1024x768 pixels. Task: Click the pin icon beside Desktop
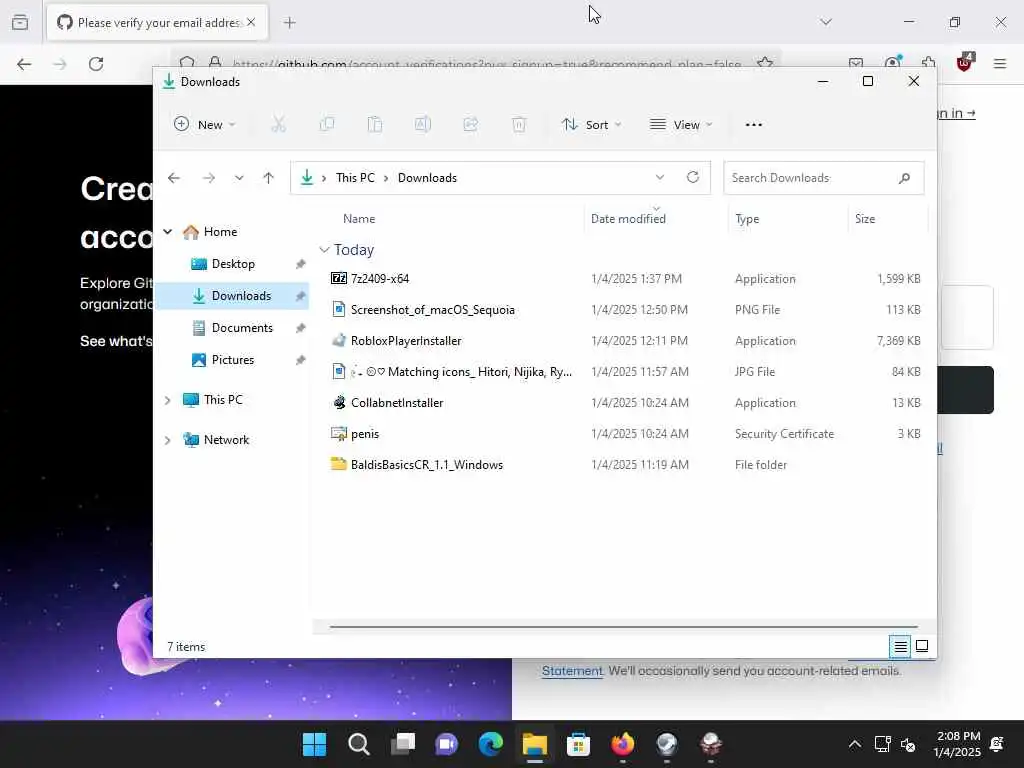pos(300,264)
